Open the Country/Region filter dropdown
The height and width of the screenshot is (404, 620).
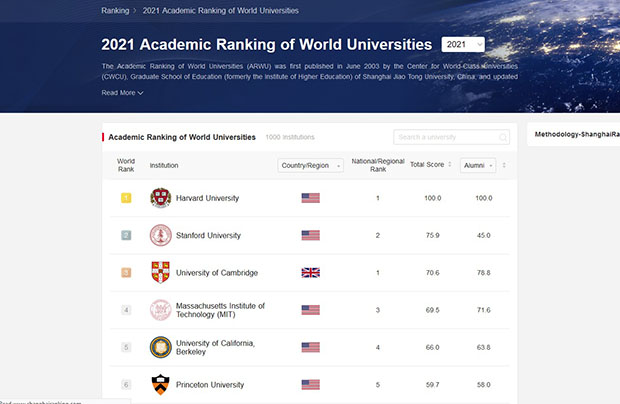310,165
